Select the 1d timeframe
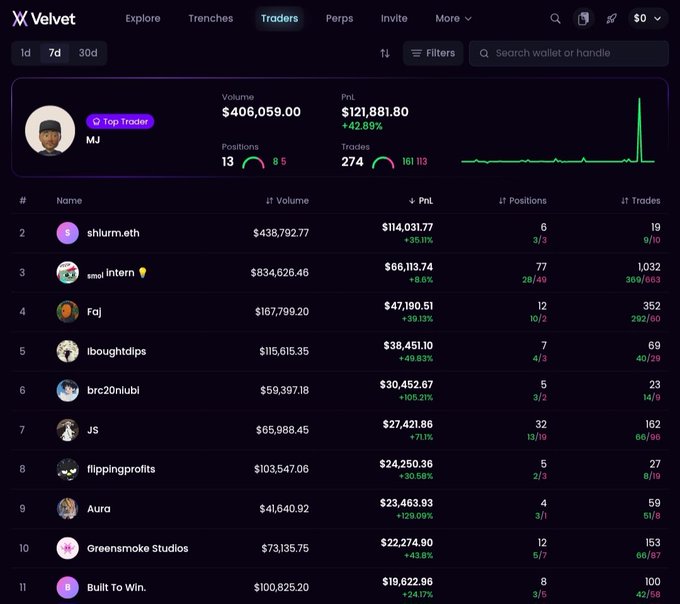Viewport: 680px width, 604px height. tap(26, 53)
